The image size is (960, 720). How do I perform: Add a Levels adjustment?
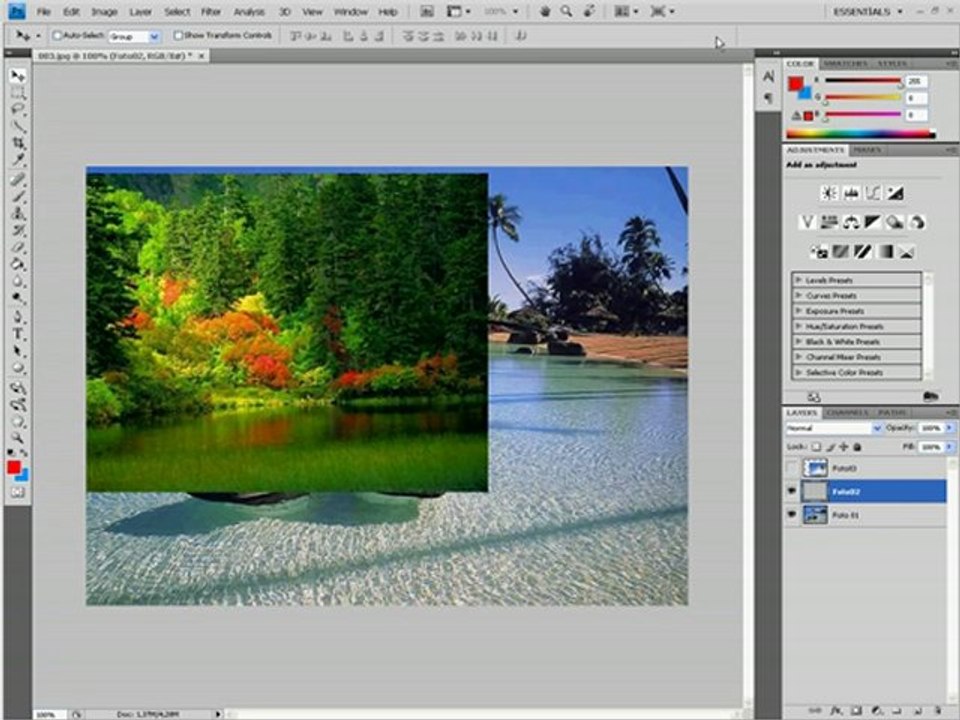851,193
